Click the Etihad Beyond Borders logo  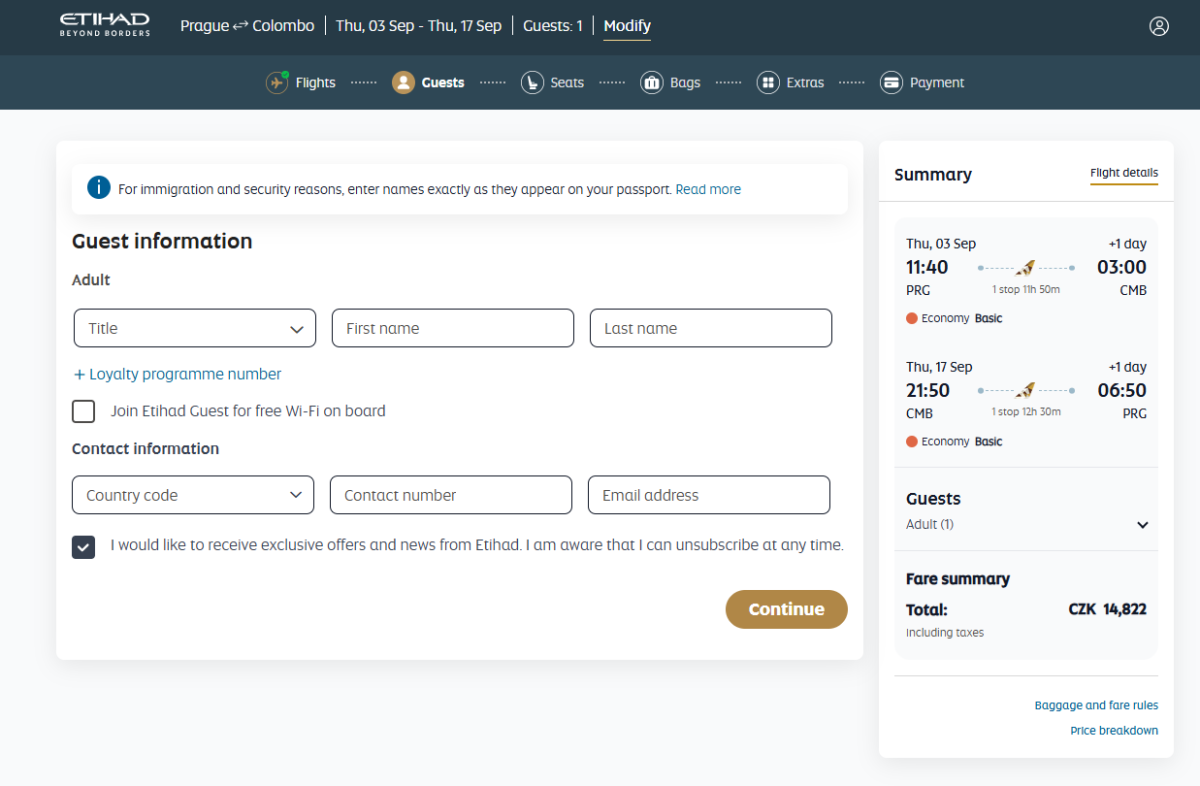click(x=105, y=25)
